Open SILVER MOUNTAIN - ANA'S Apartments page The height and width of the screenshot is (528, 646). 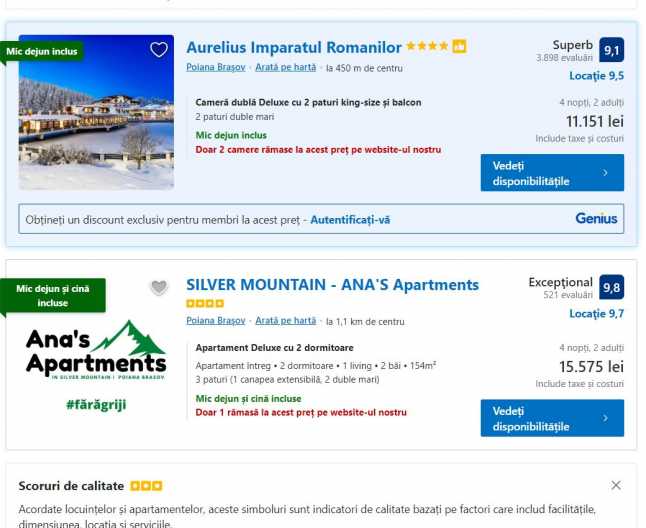[x=332, y=285]
